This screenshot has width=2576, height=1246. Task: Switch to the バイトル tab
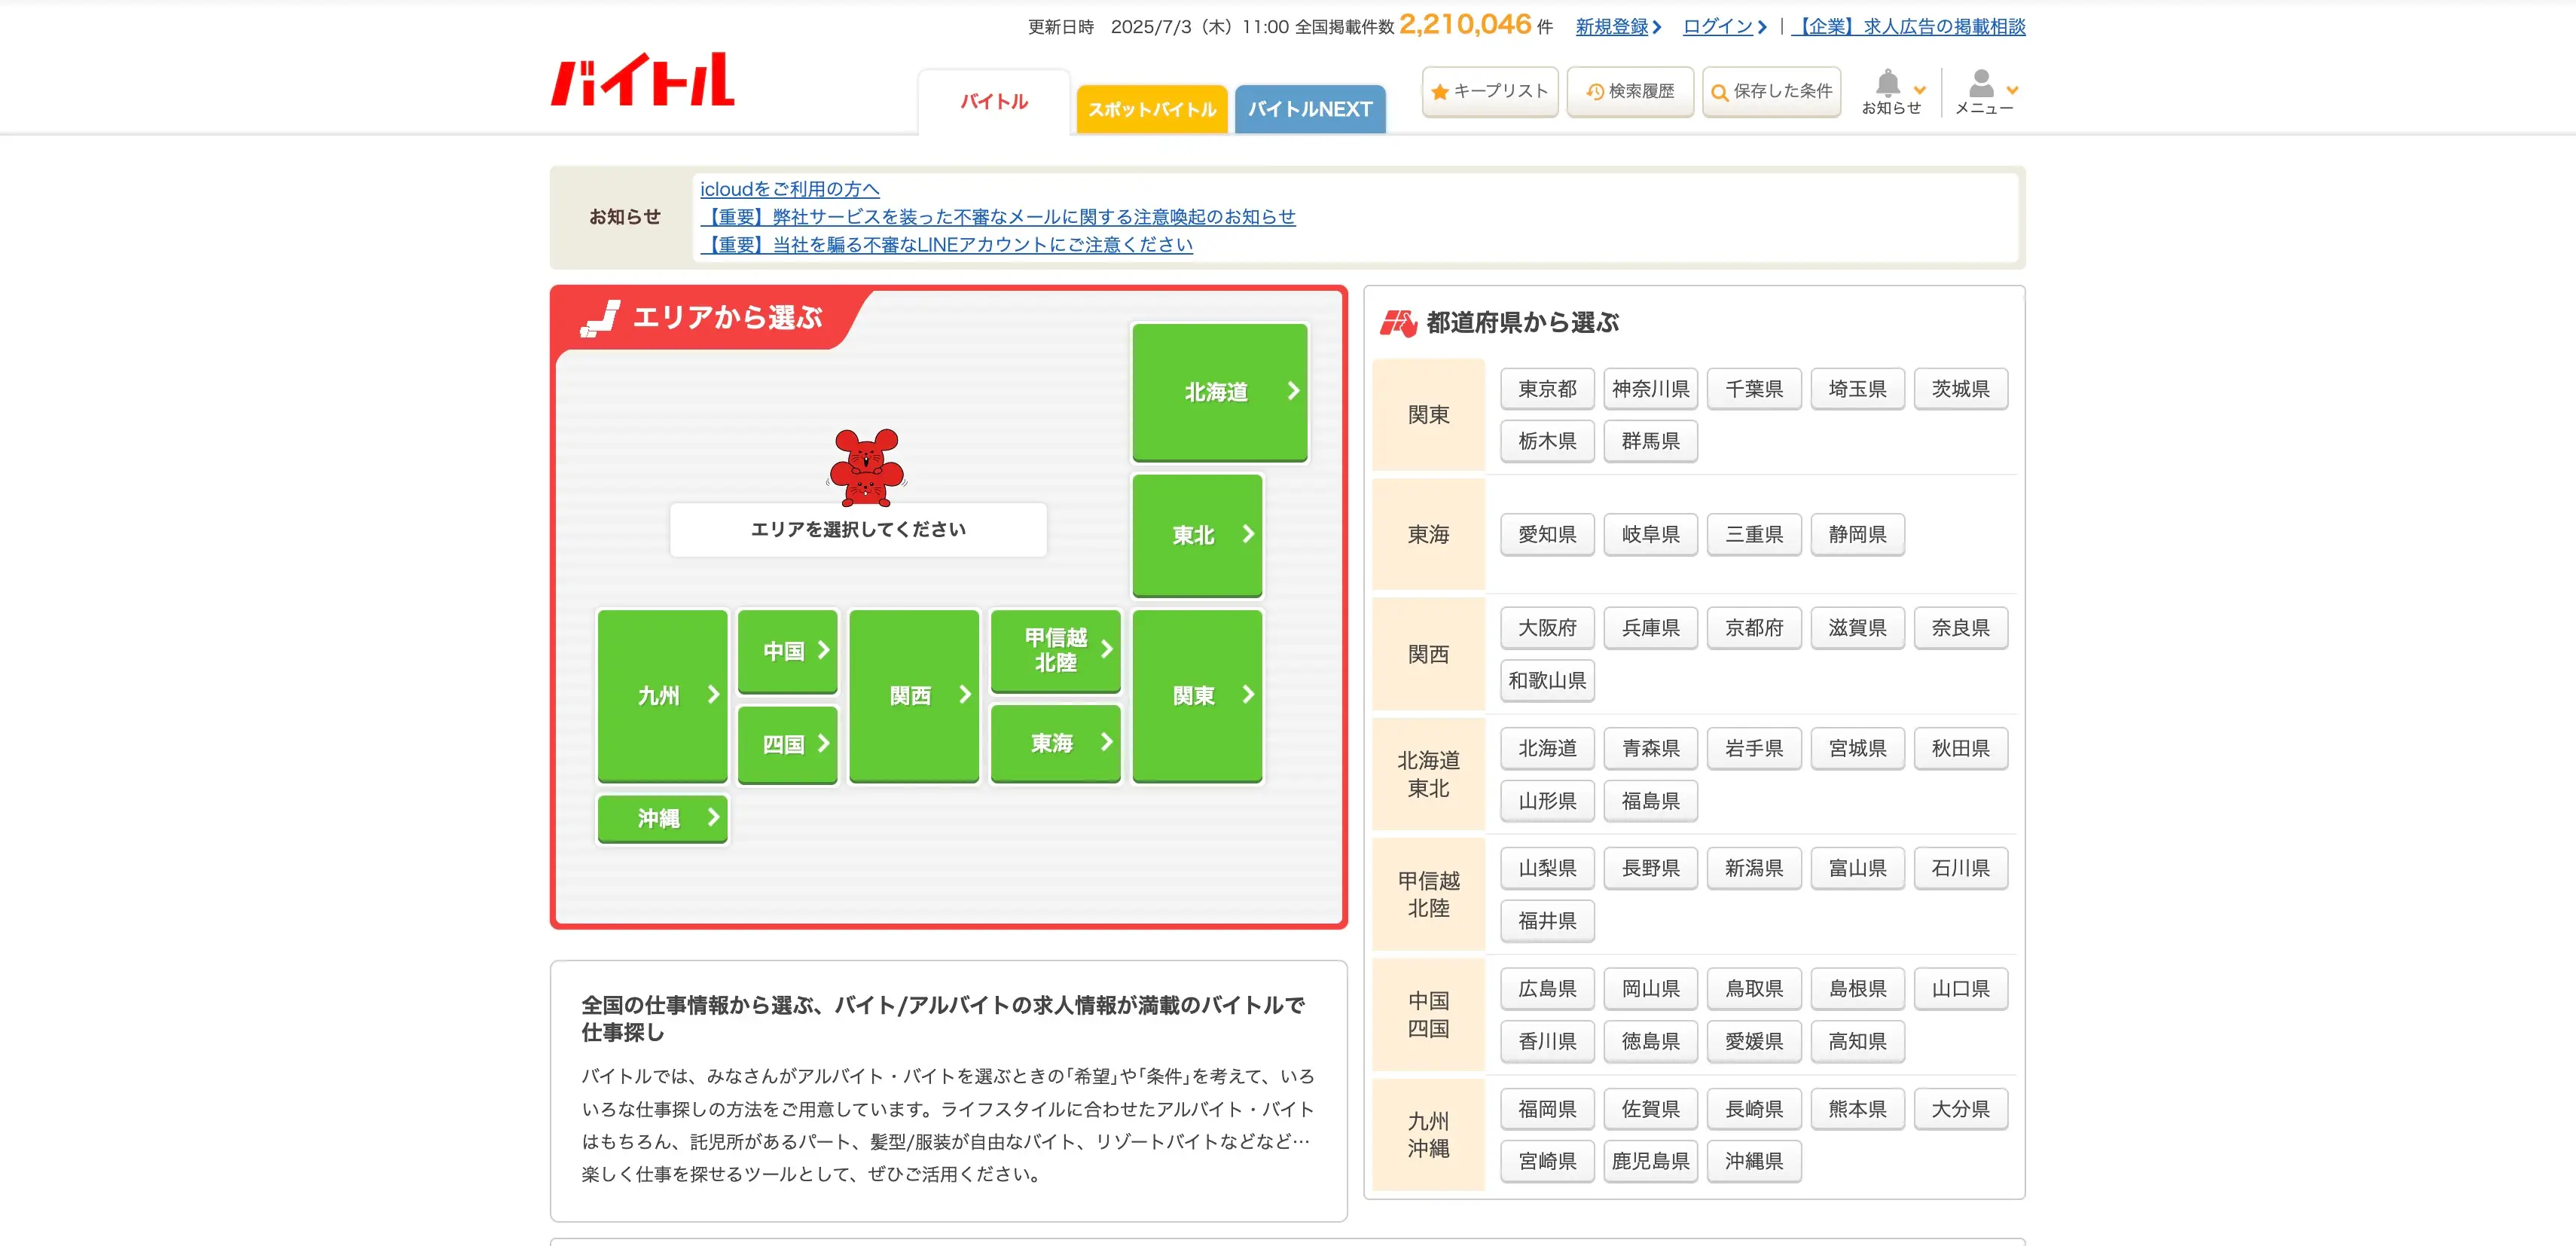(x=994, y=102)
